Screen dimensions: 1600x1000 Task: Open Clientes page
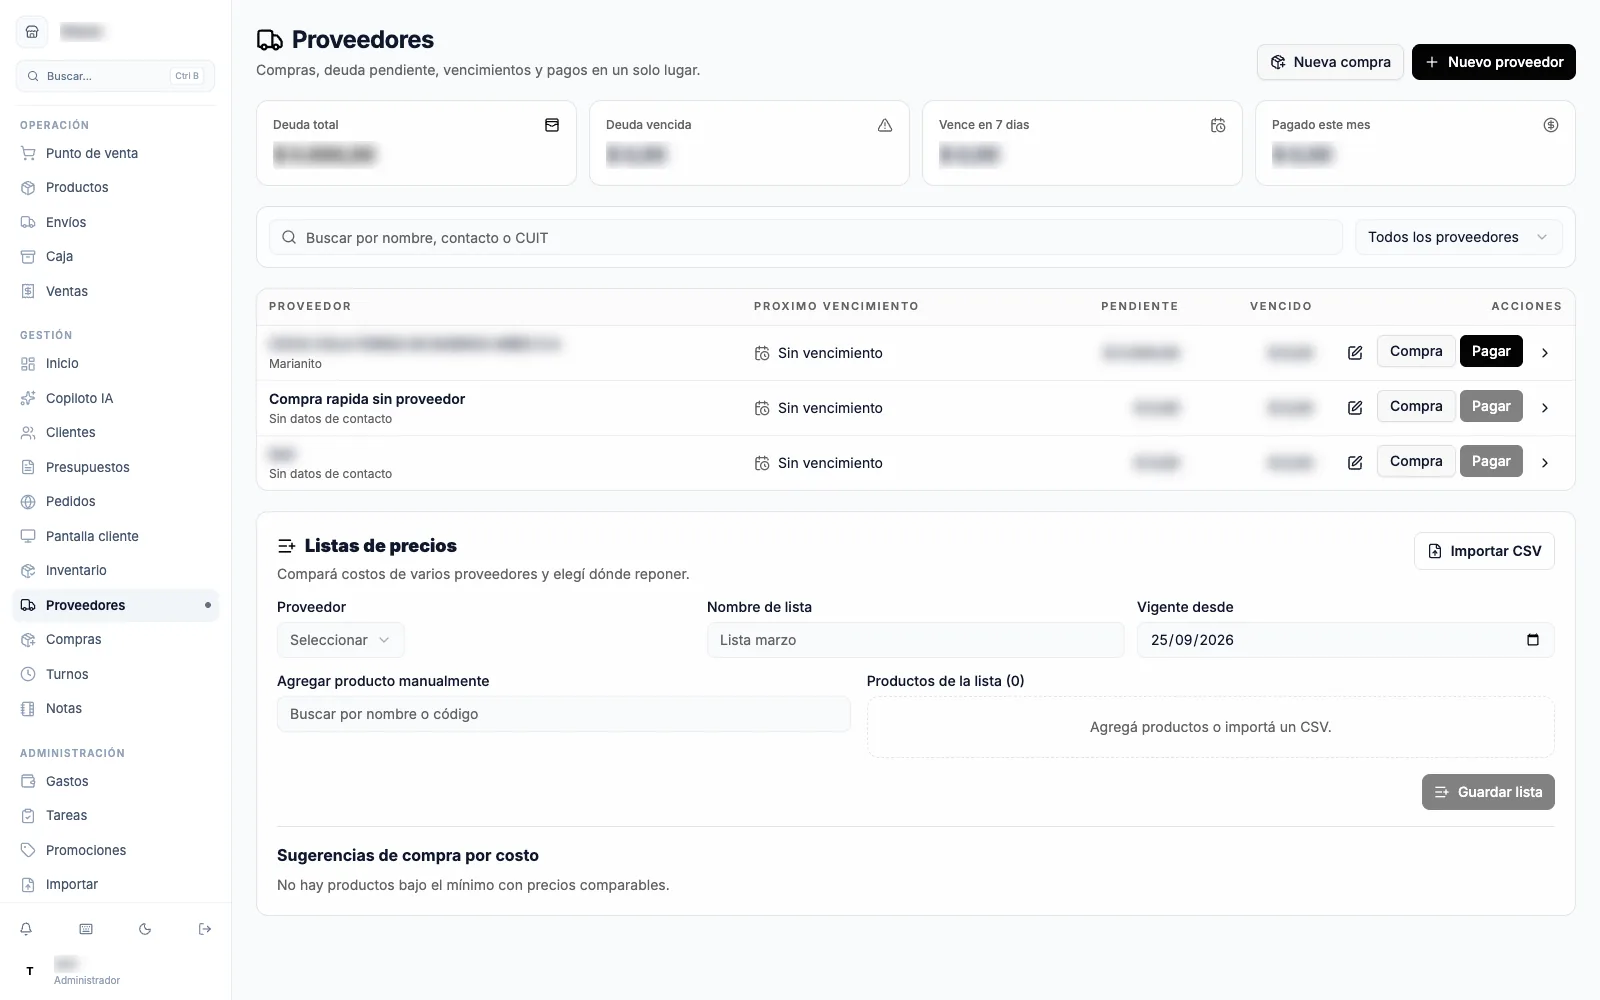pyautogui.click(x=116, y=432)
